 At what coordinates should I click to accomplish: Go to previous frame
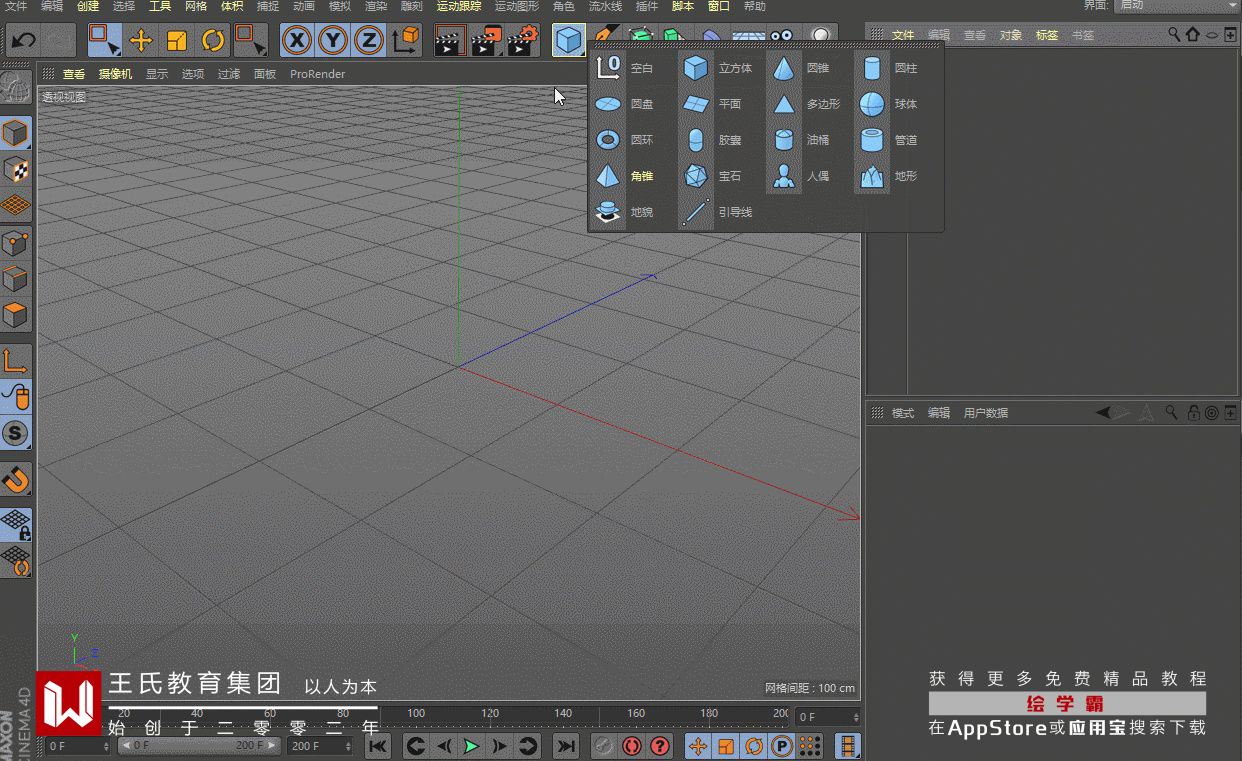tap(443, 746)
